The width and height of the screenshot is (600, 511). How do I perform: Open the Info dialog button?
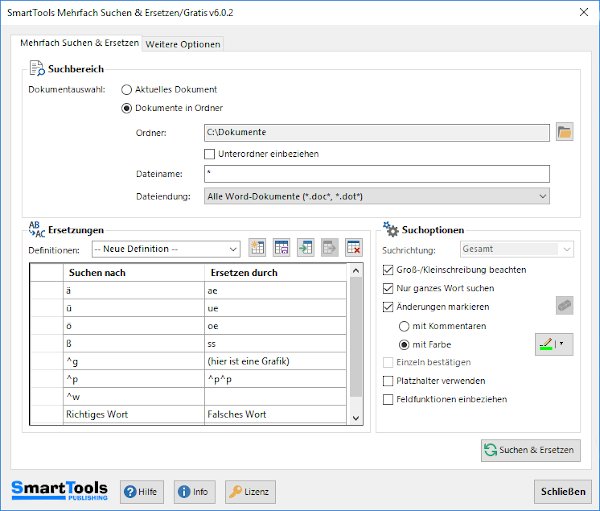194,491
